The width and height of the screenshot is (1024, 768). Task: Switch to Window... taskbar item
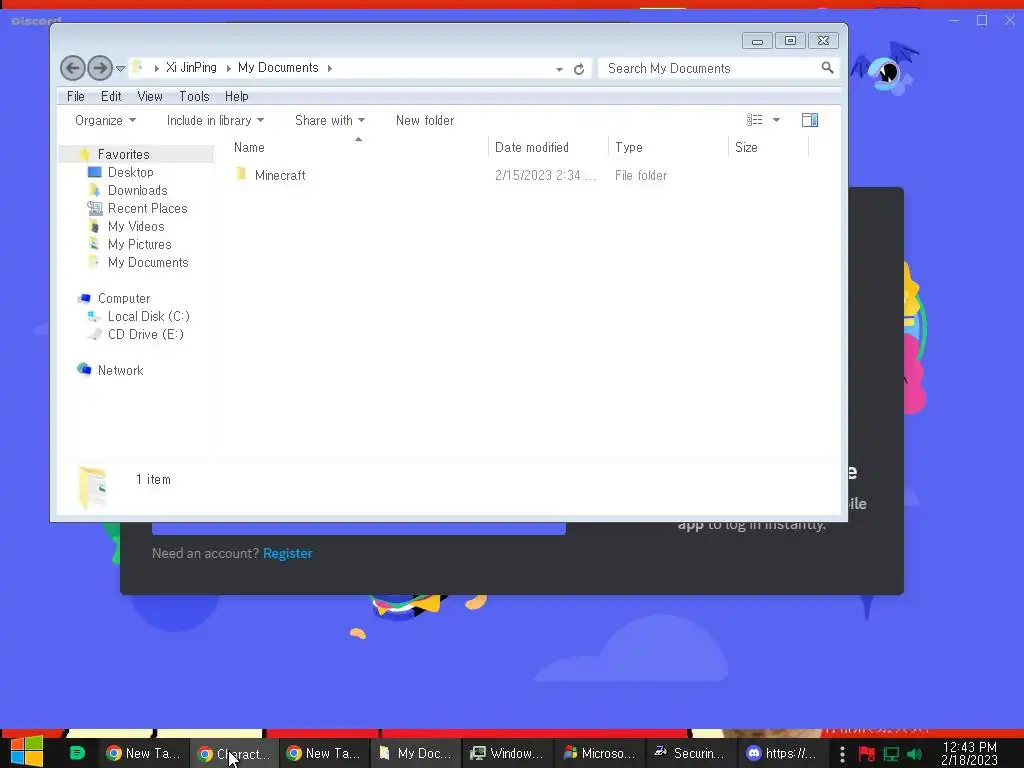pyautogui.click(x=507, y=753)
